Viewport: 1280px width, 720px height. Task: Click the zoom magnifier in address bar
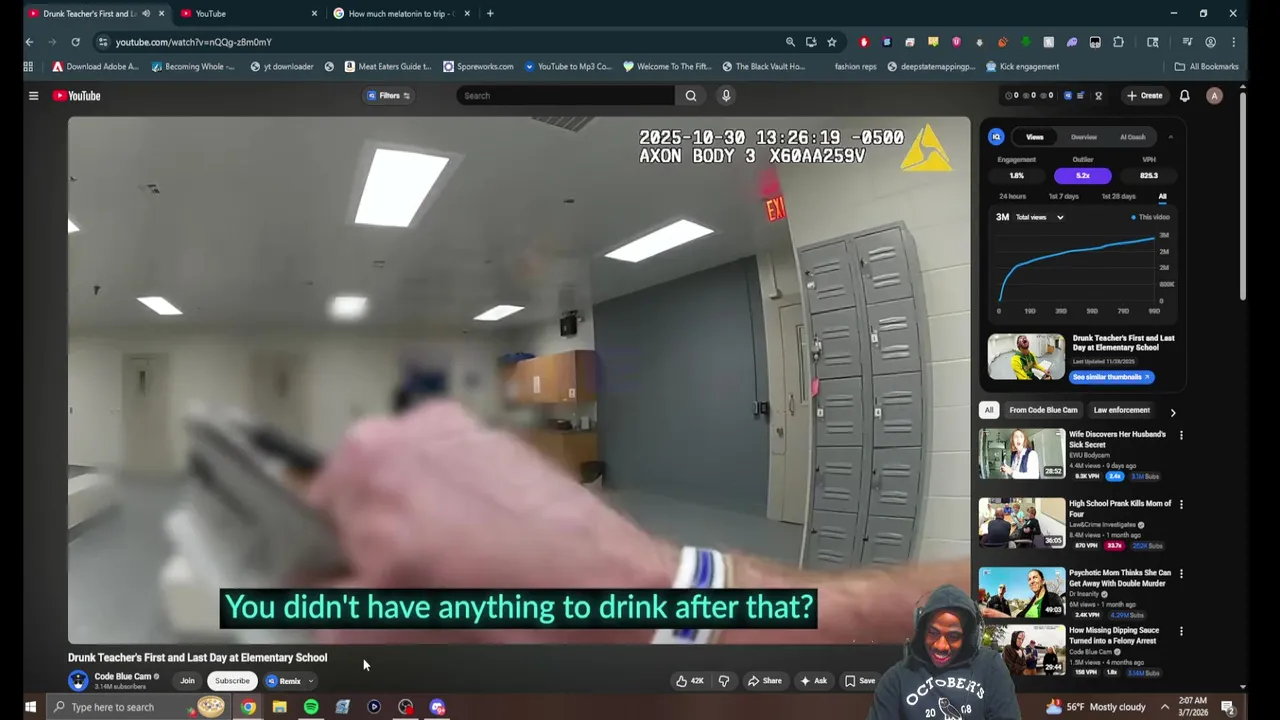[790, 42]
